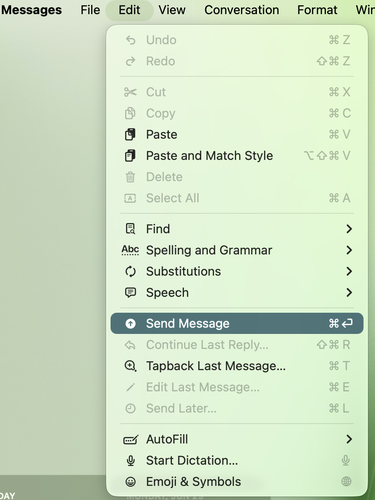Click the Speech bubble icon
The image size is (375, 500).
pos(130,293)
